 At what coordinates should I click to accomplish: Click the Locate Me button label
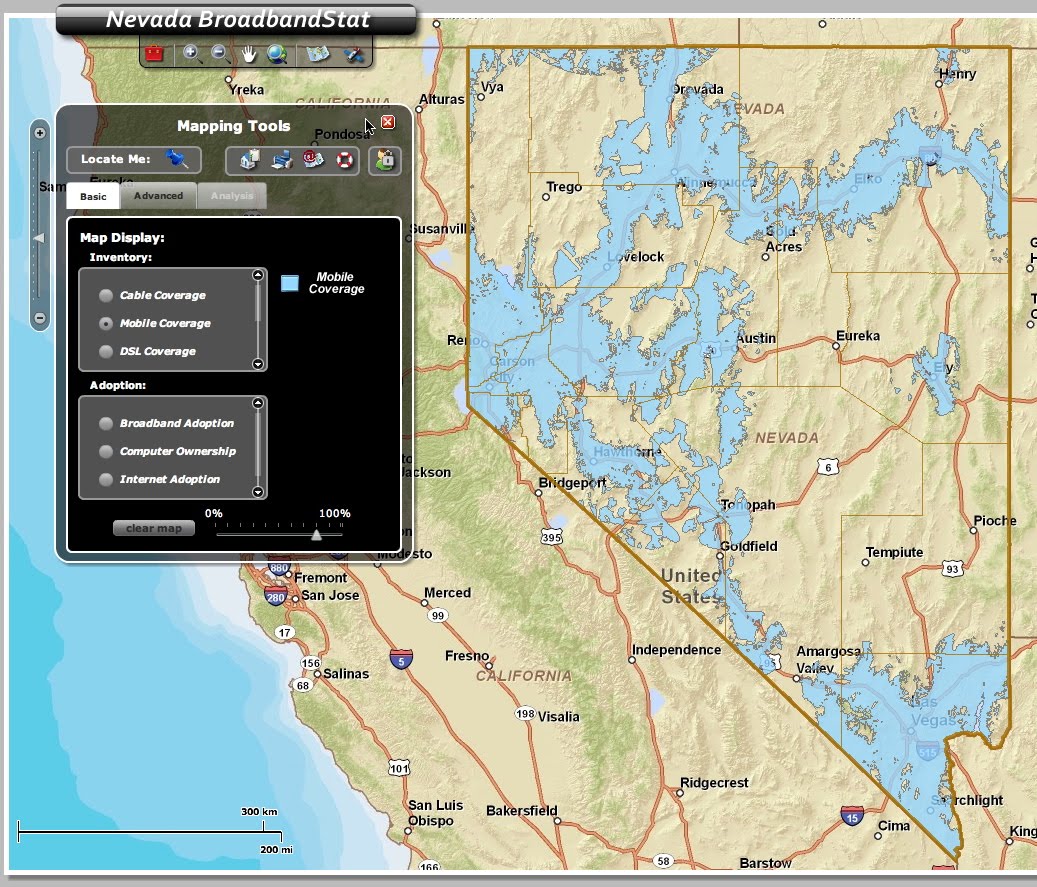(x=116, y=159)
